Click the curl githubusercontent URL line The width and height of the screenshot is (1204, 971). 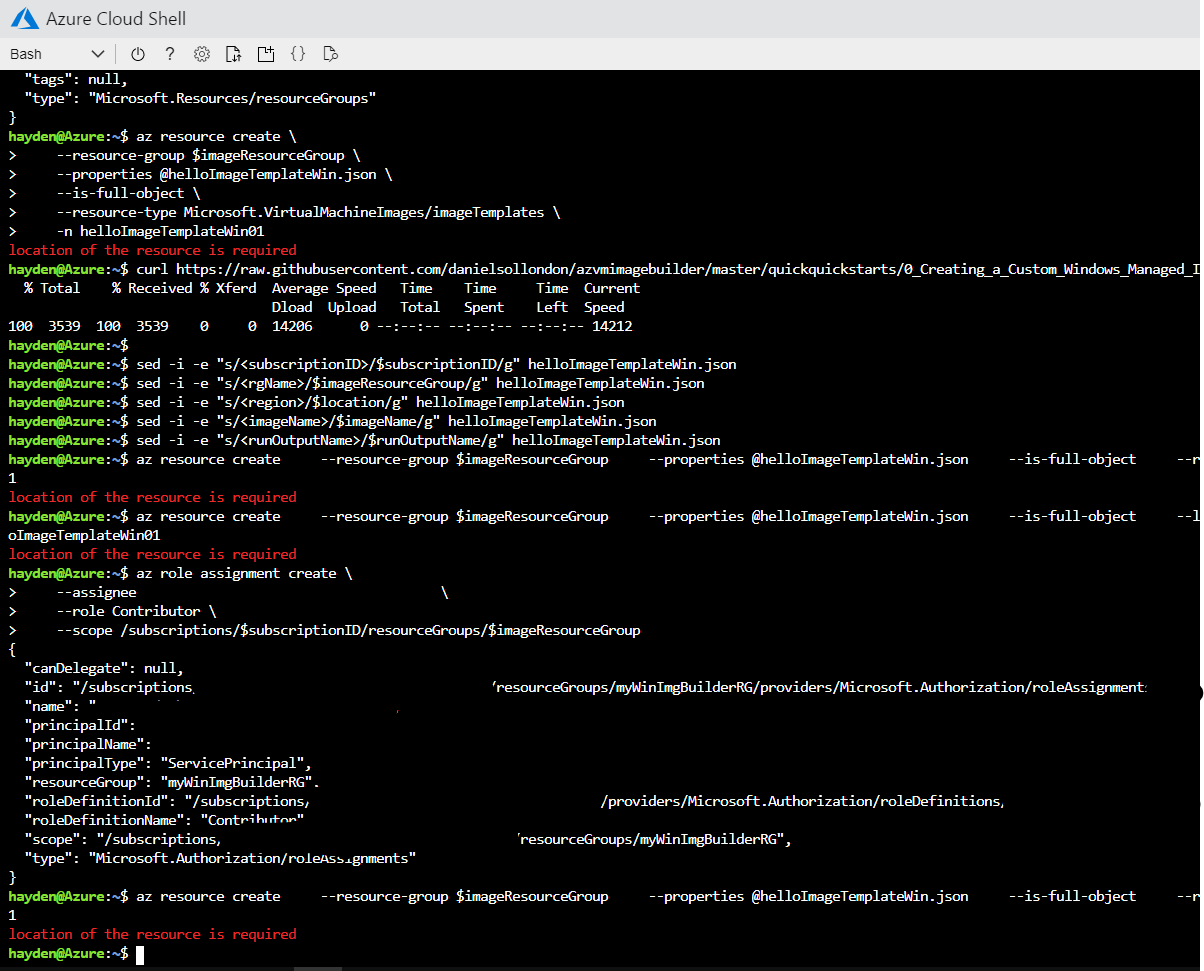click(x=604, y=269)
